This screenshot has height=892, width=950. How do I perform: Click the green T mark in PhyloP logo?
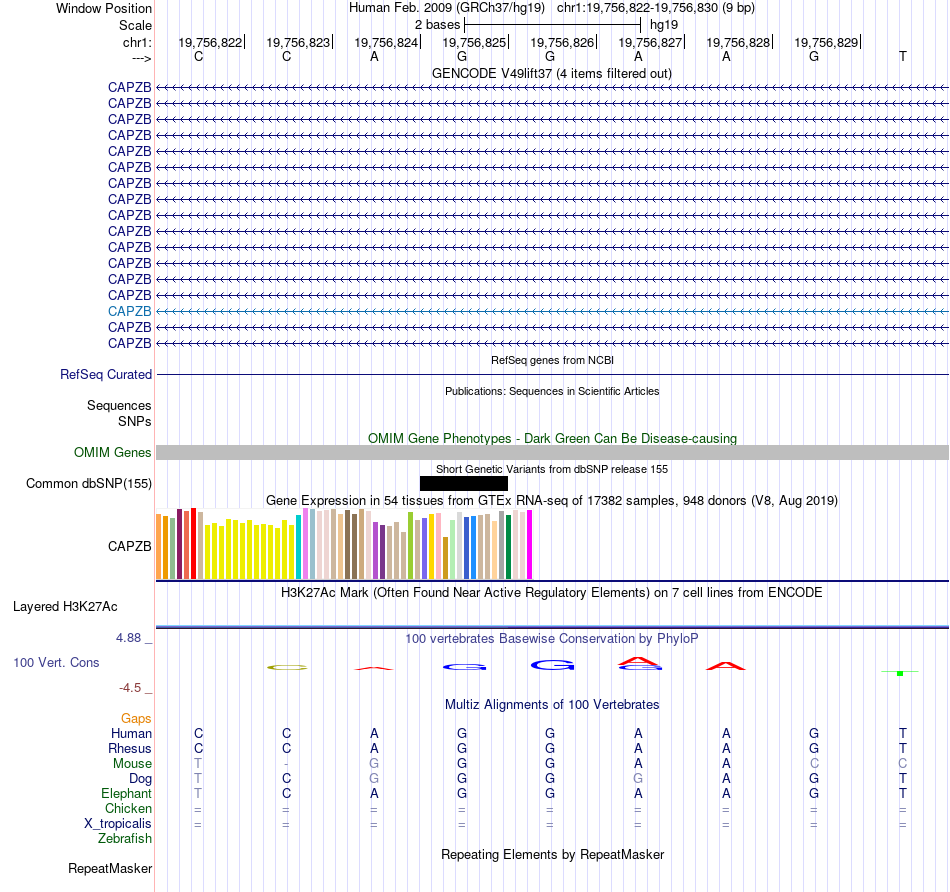(900, 673)
